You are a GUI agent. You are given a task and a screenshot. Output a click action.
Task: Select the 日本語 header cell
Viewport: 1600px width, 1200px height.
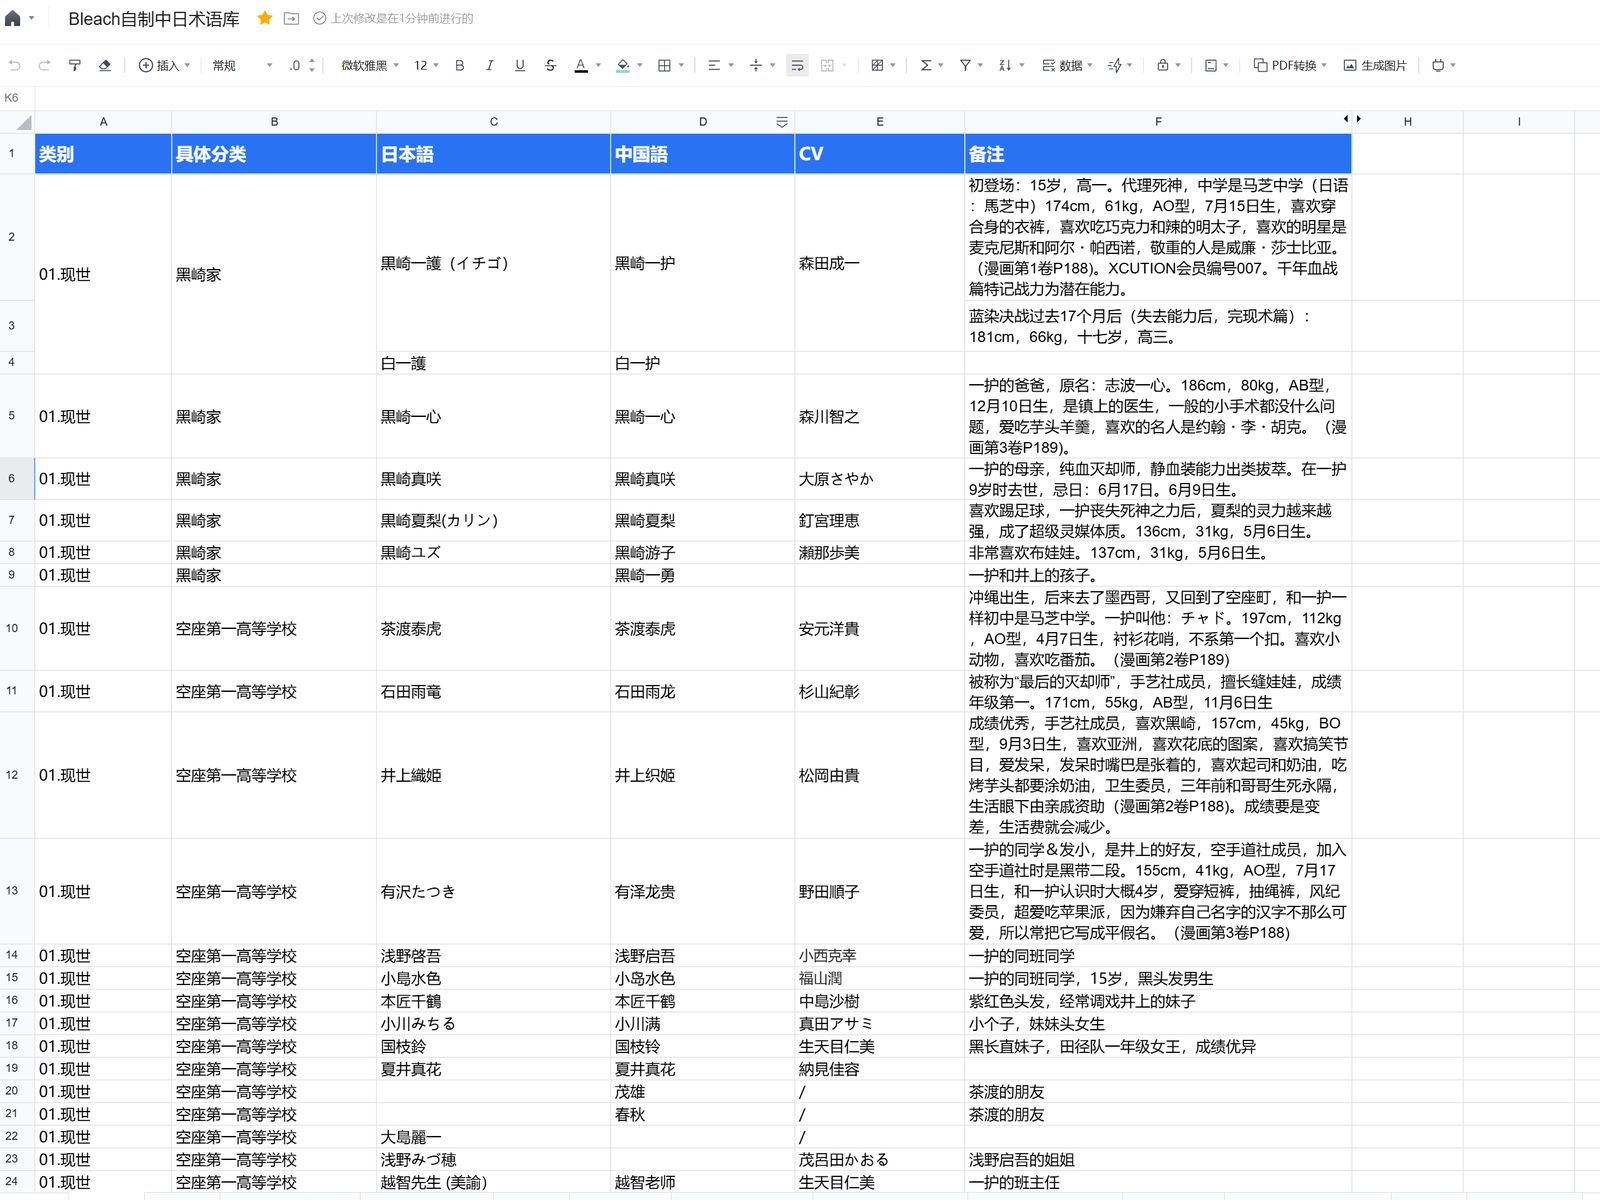pyautogui.click(x=494, y=154)
